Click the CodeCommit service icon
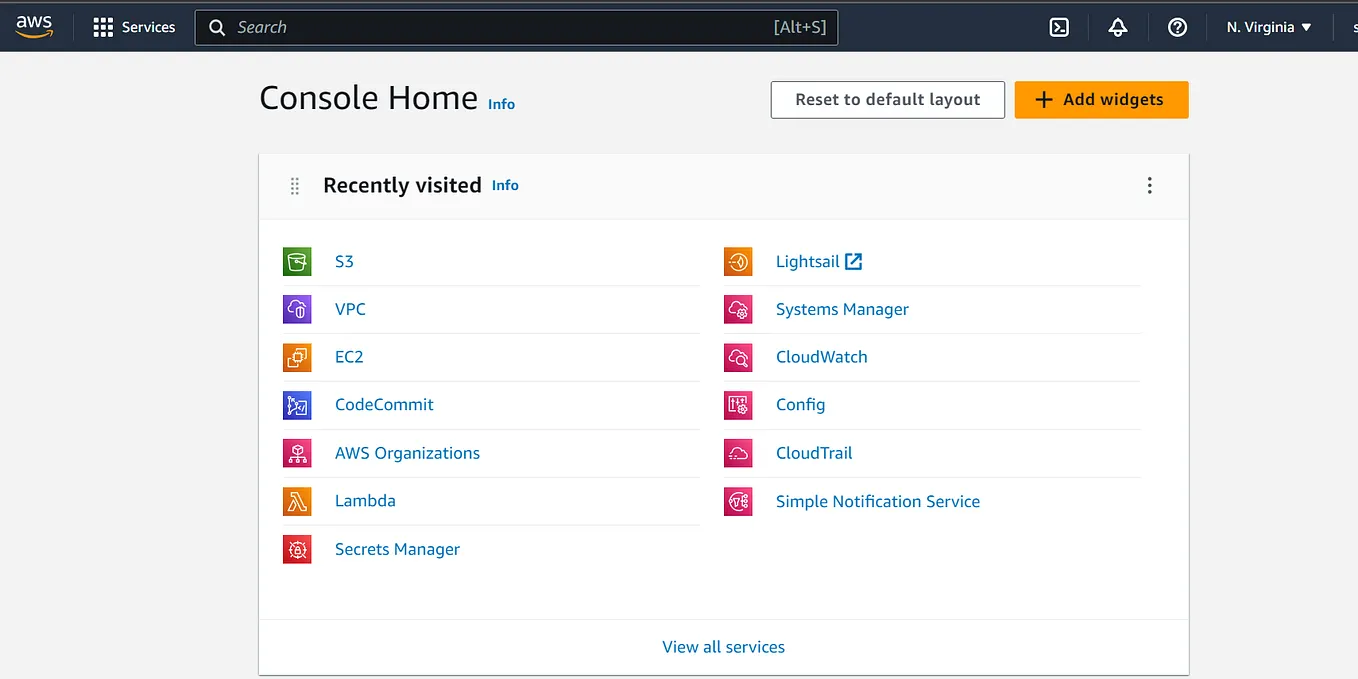 297,405
